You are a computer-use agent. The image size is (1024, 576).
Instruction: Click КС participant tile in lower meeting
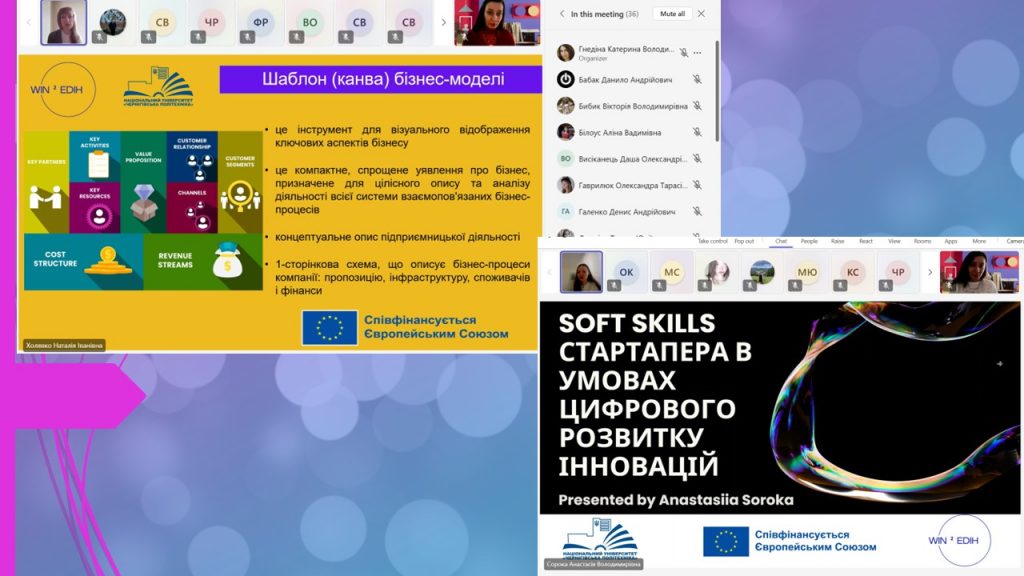point(852,272)
